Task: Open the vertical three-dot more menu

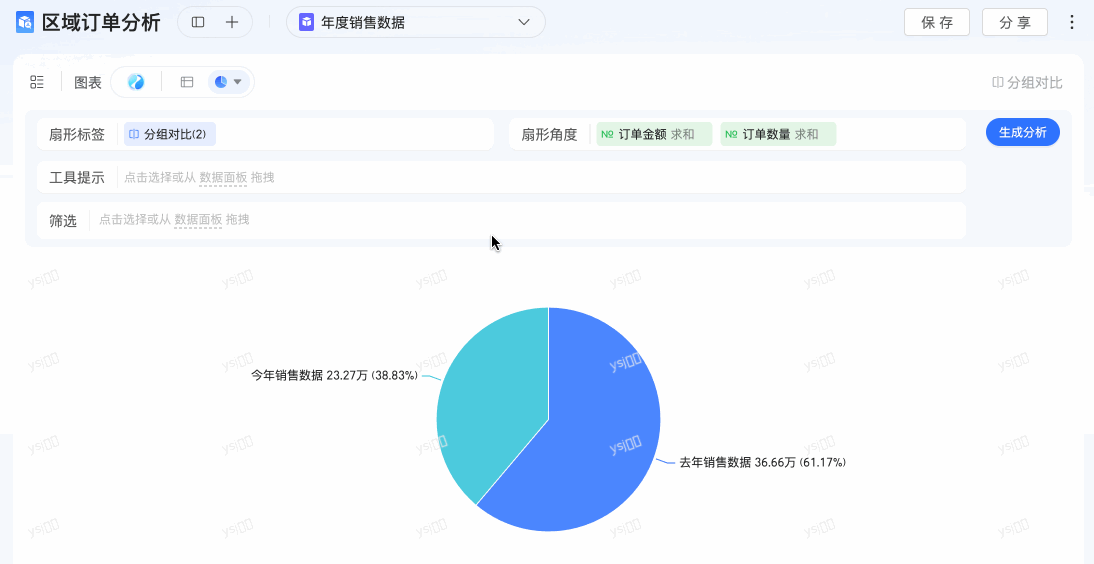Action: [1072, 22]
